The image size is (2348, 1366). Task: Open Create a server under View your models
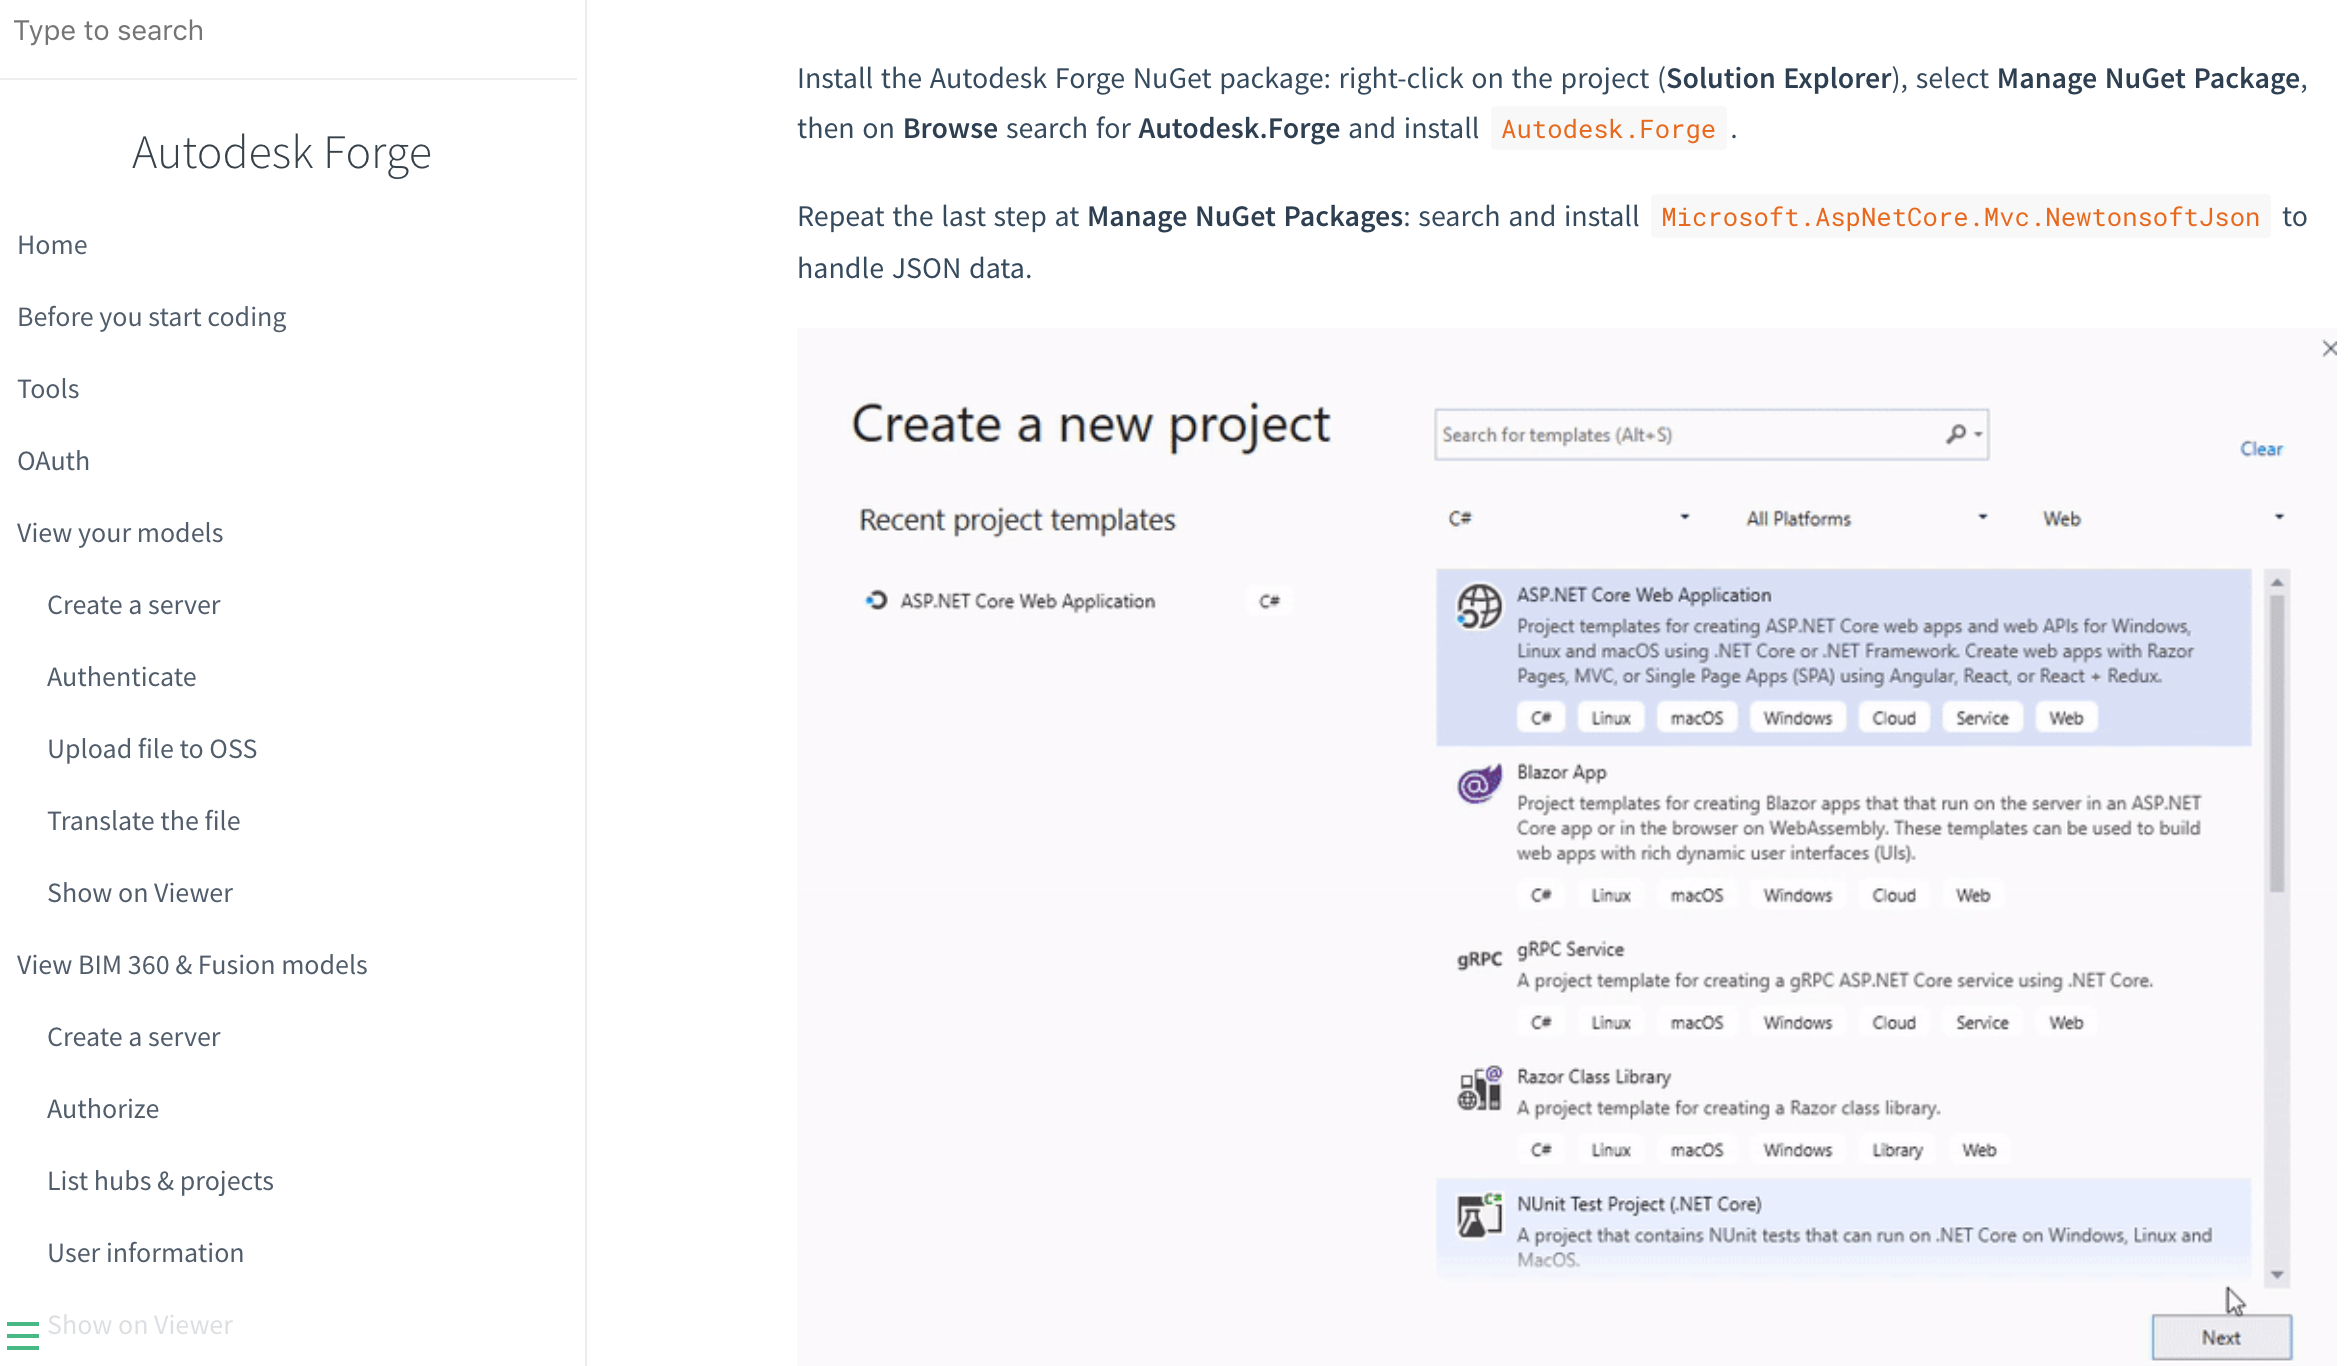[x=134, y=605]
